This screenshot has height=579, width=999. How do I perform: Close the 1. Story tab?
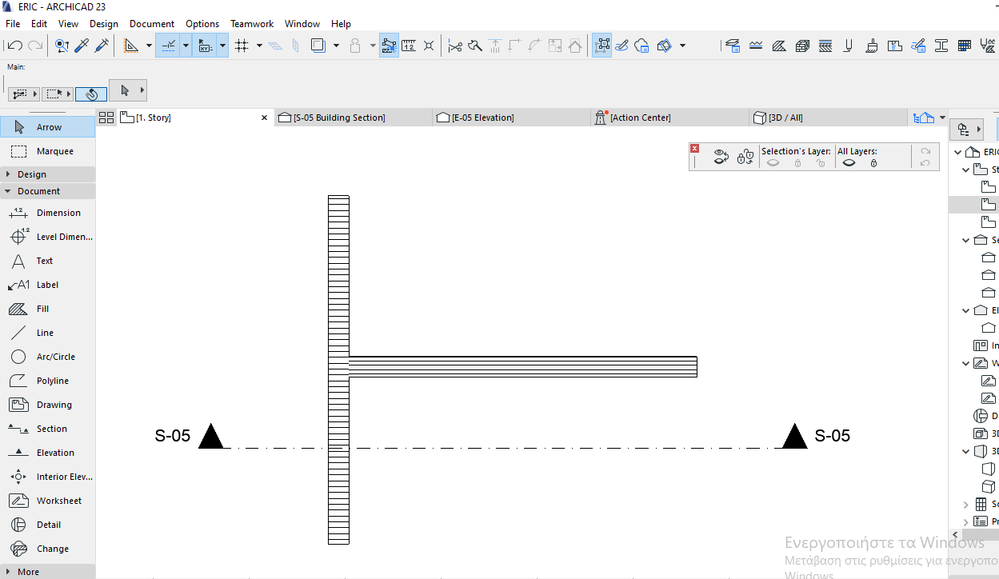[x=264, y=118]
